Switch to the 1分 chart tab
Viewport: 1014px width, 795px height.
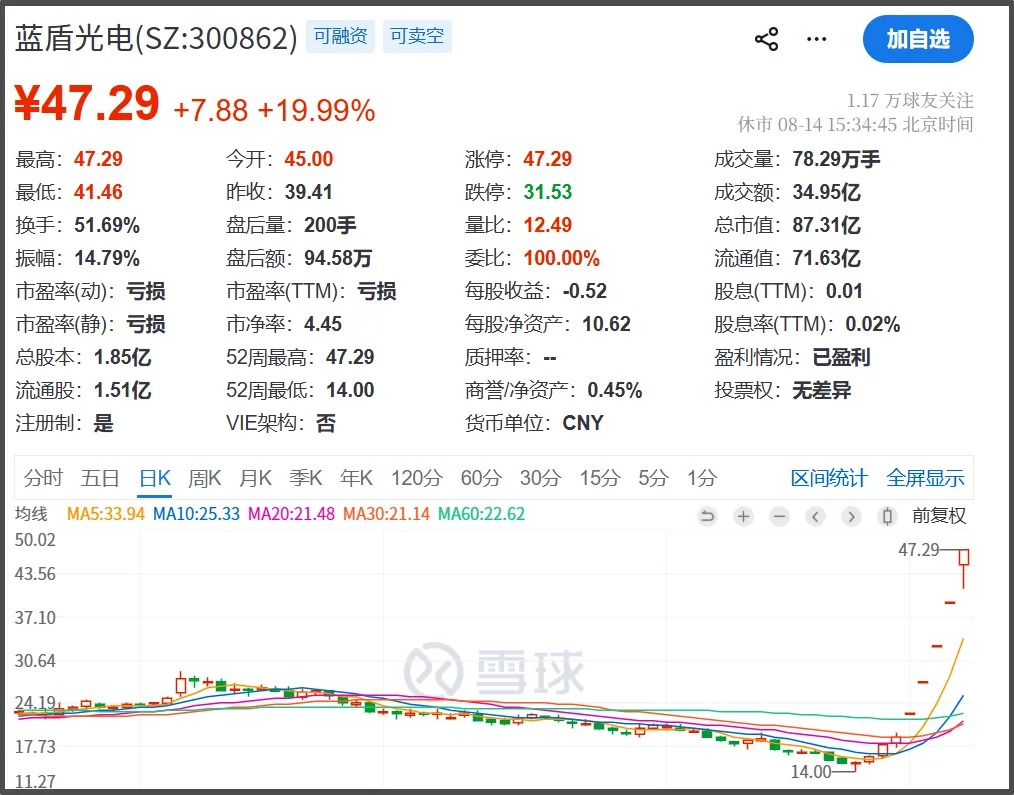[x=702, y=478]
